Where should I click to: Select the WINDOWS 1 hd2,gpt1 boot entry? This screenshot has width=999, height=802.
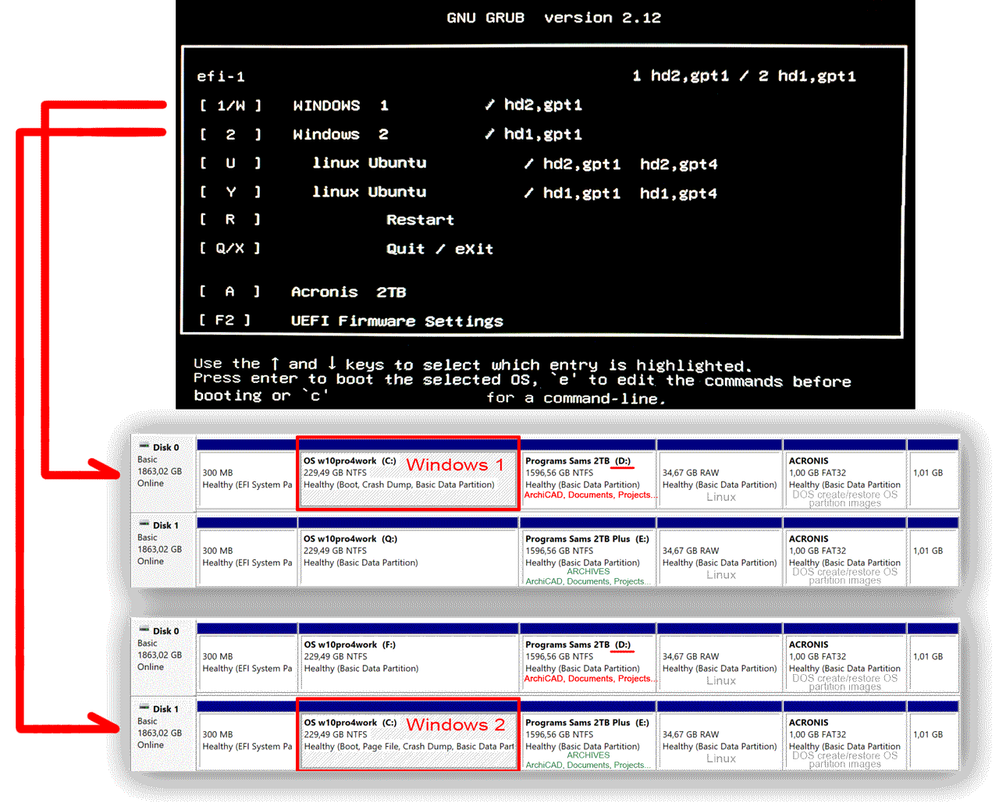pos(391,105)
